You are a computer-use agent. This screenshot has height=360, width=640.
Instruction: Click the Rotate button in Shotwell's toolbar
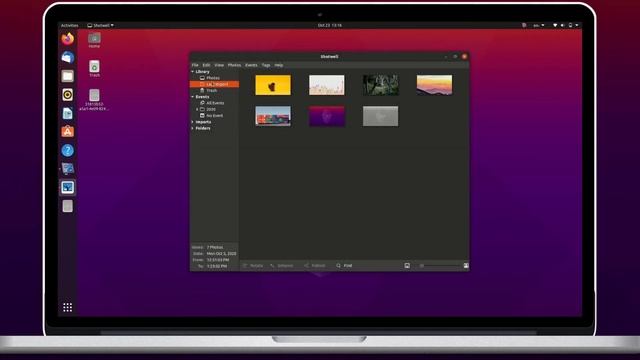coord(253,266)
